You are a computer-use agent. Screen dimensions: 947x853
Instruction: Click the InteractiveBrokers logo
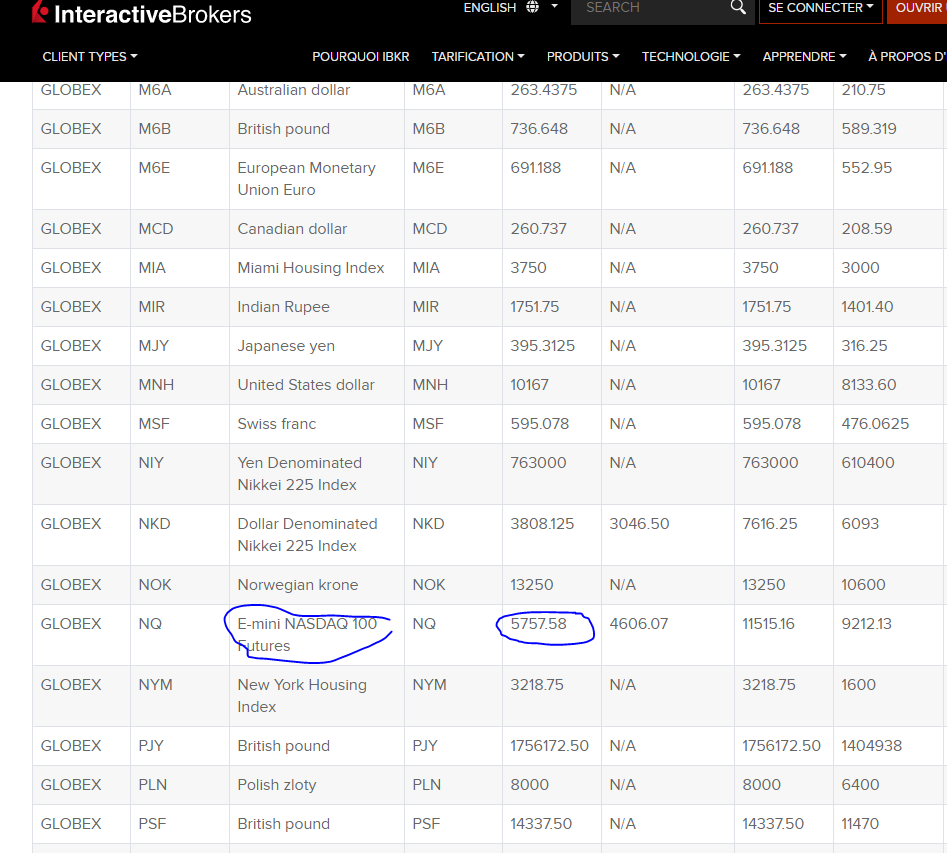tap(141, 13)
